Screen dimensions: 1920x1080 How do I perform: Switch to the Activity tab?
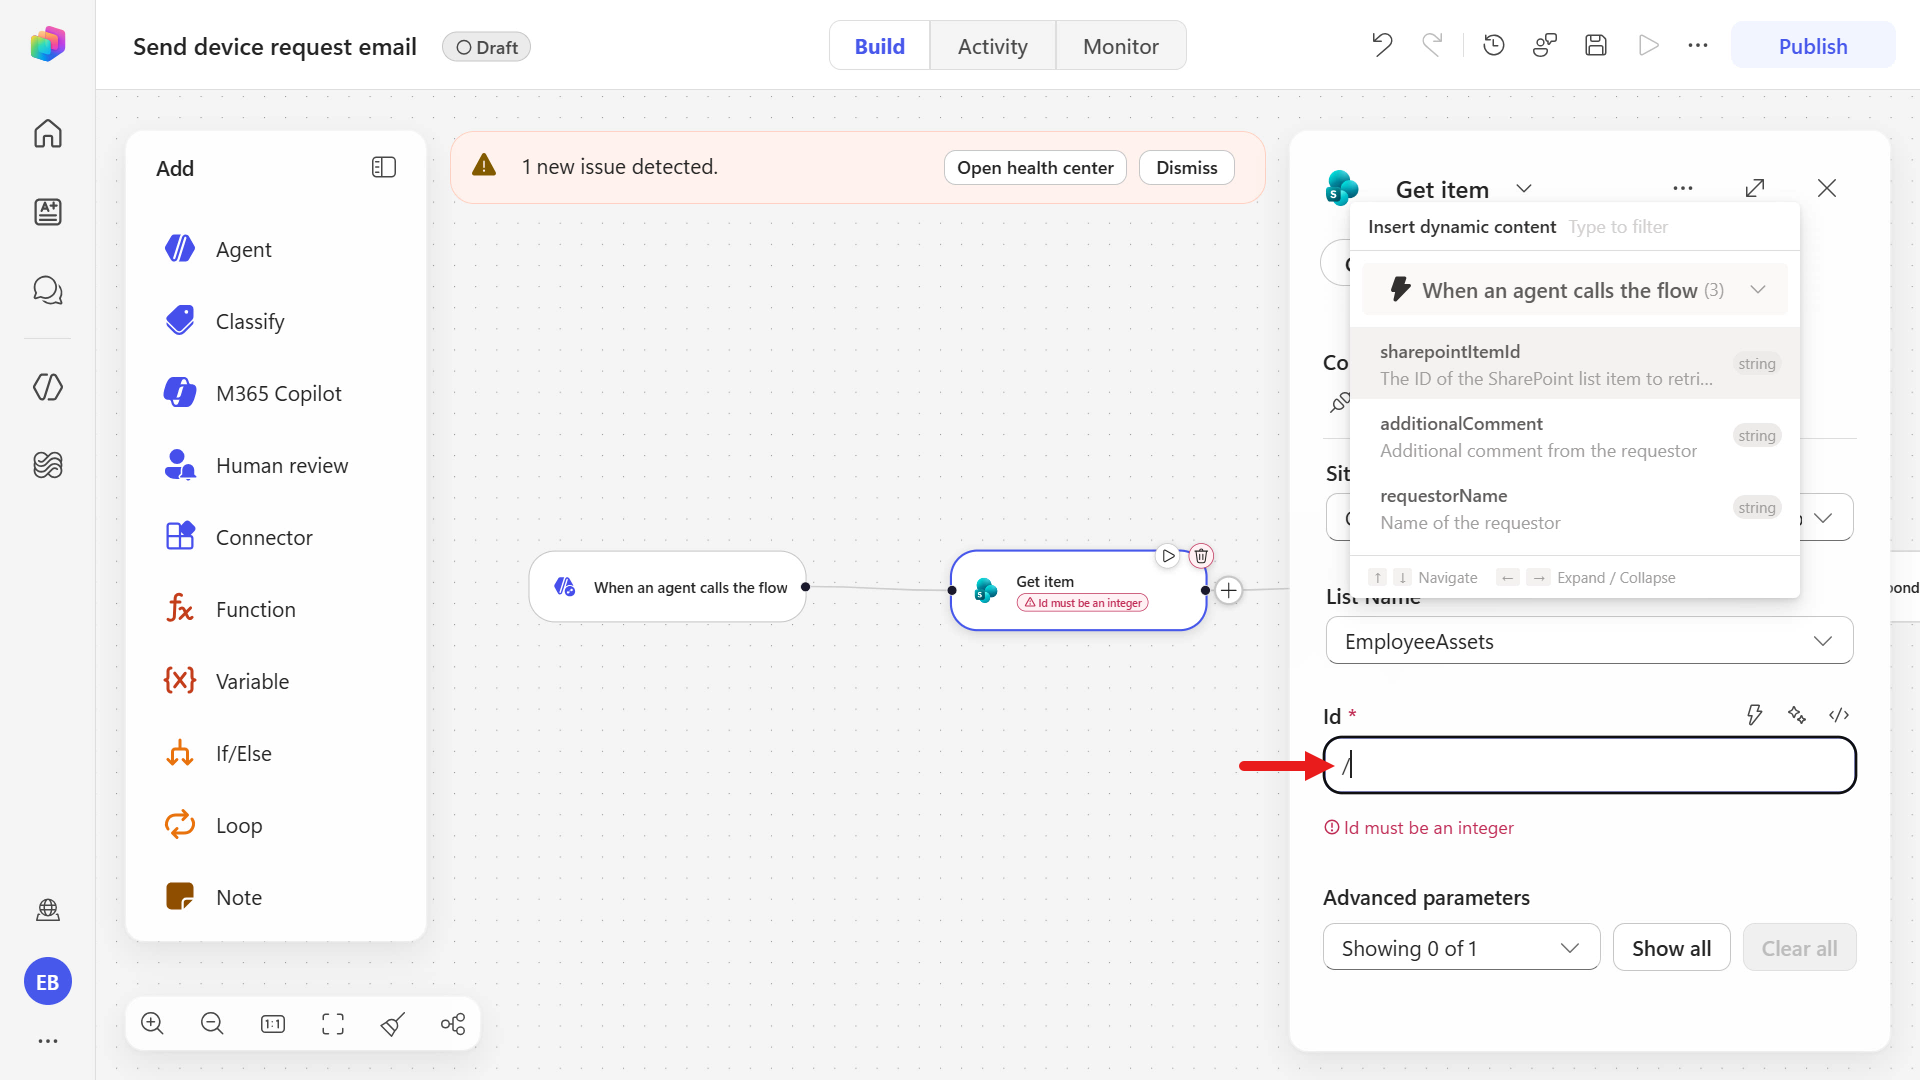(992, 46)
